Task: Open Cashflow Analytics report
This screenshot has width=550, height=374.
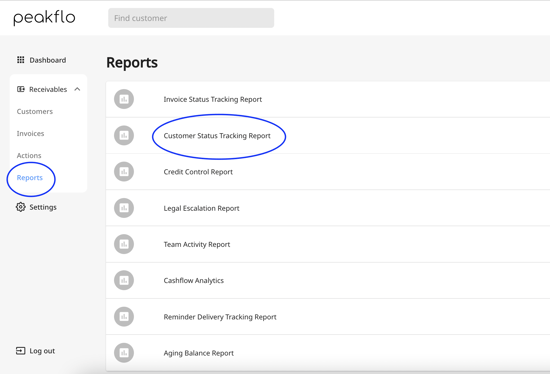Action: point(194,281)
